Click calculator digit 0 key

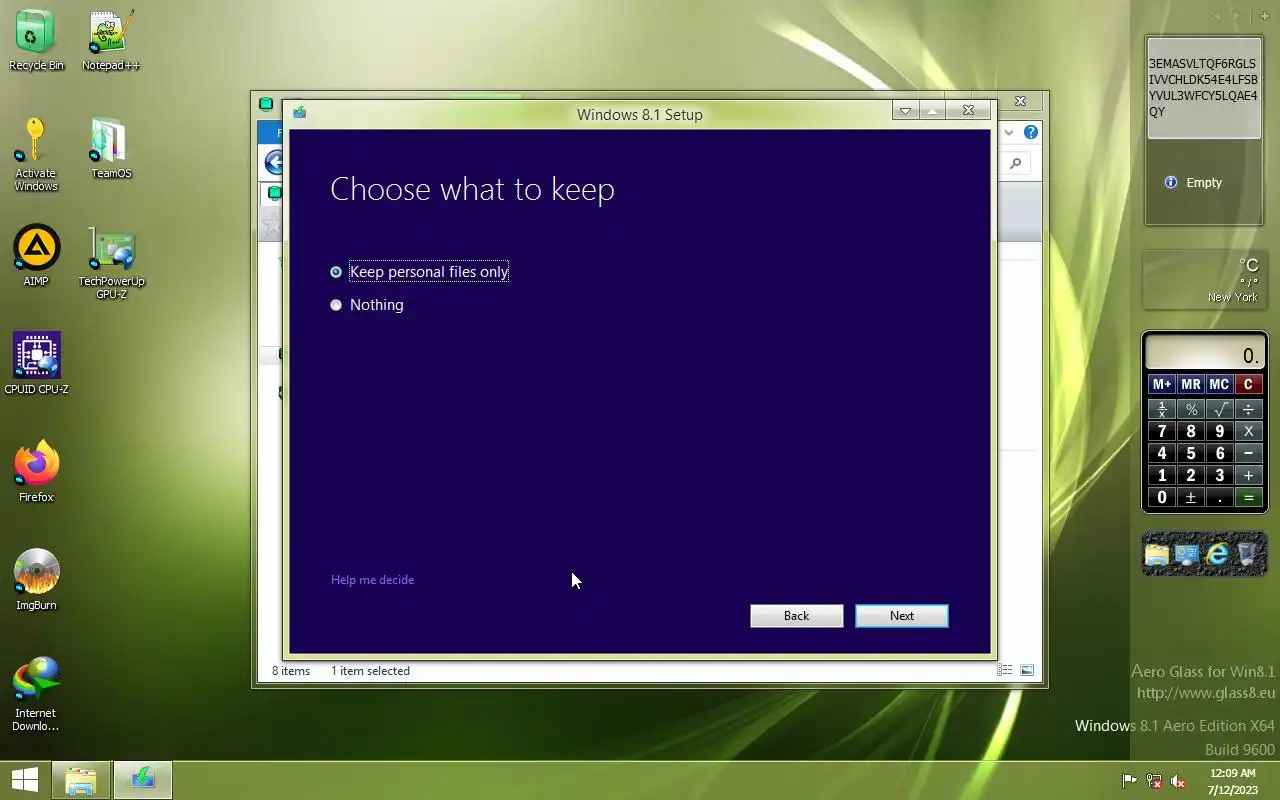tap(1162, 497)
